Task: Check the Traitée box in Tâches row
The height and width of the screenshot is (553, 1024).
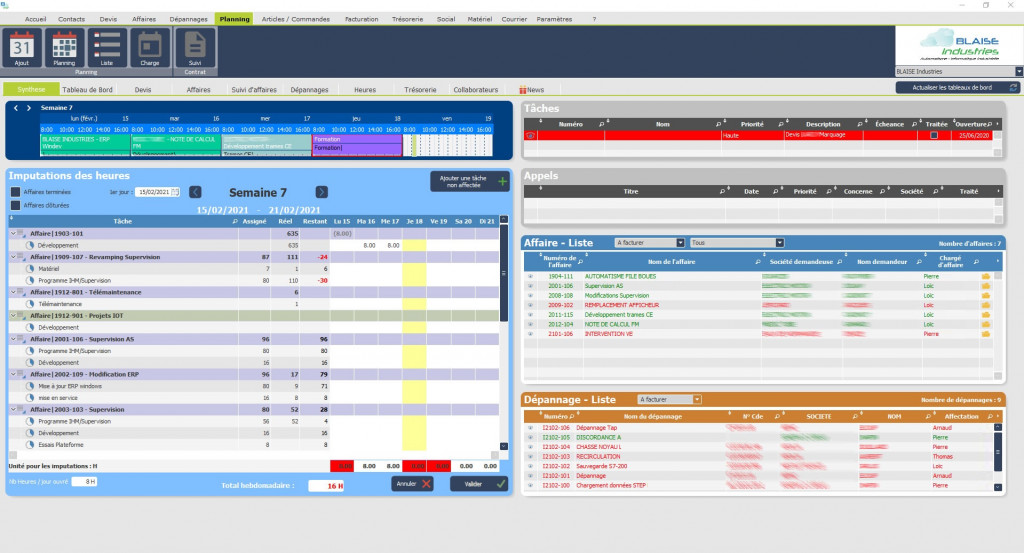Action: point(934,135)
